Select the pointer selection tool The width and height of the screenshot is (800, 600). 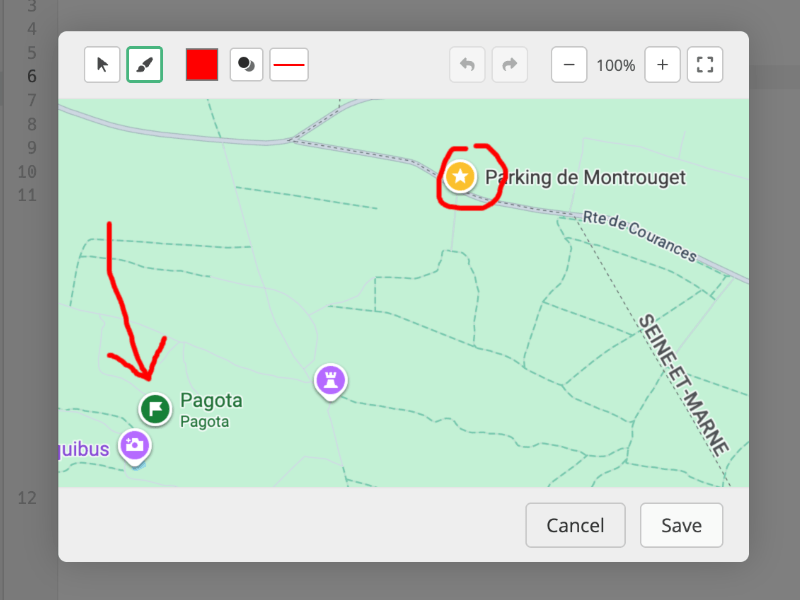102,64
